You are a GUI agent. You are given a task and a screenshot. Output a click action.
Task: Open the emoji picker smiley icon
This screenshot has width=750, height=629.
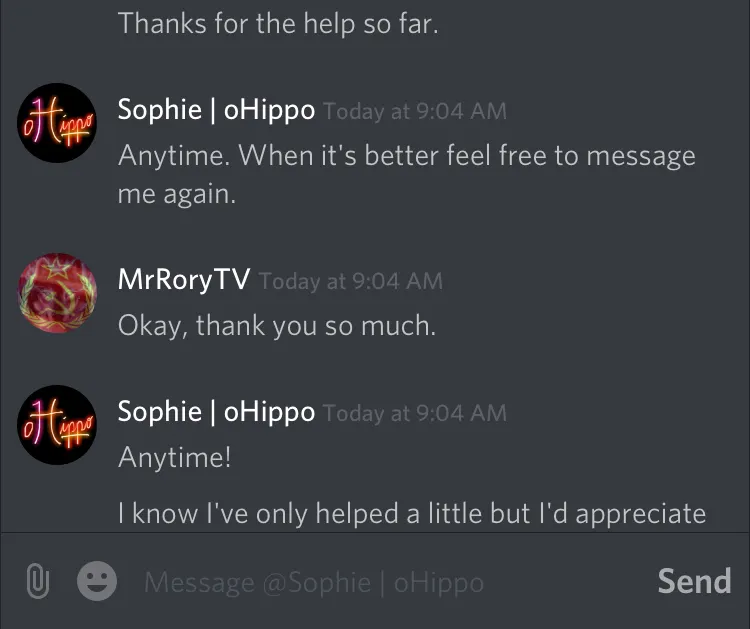pyautogui.click(x=97, y=581)
